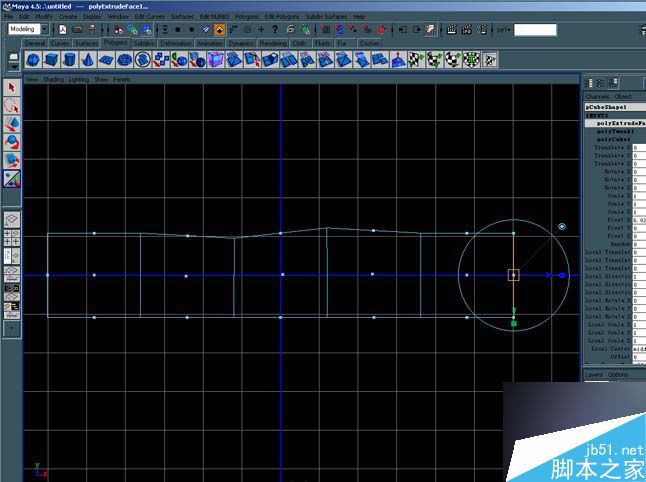
Task: Click the last checkered shelf icon
Action: (x=489, y=60)
